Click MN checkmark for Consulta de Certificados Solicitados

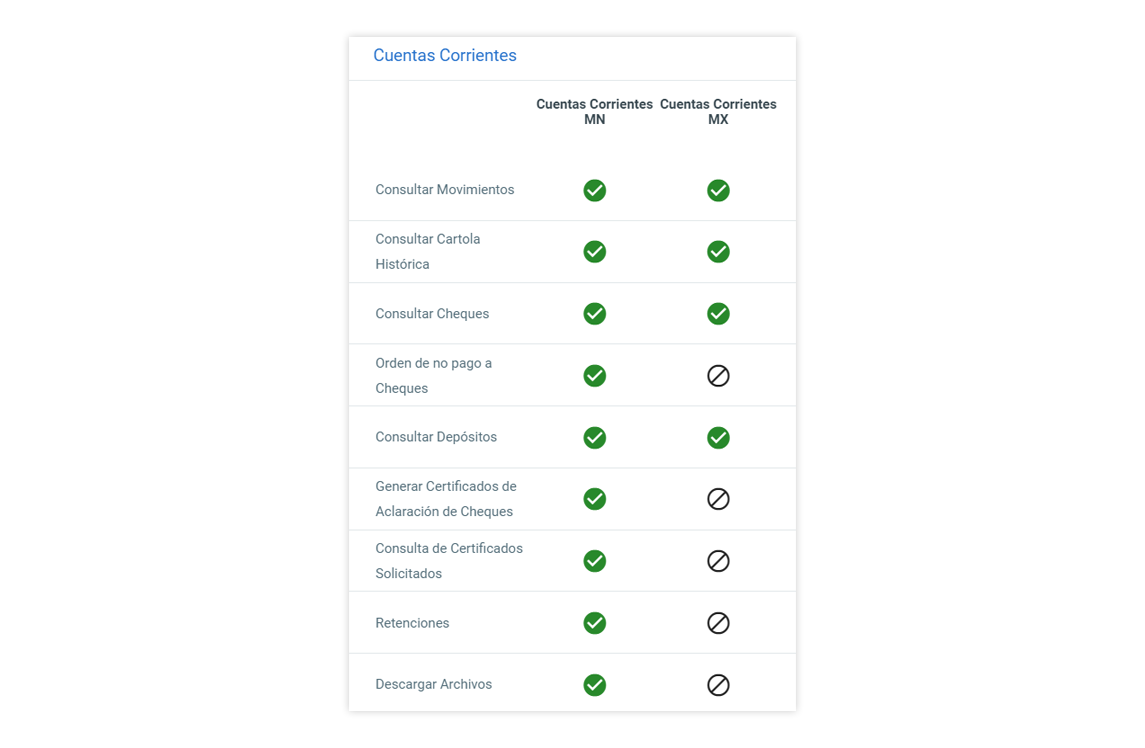(x=595, y=561)
